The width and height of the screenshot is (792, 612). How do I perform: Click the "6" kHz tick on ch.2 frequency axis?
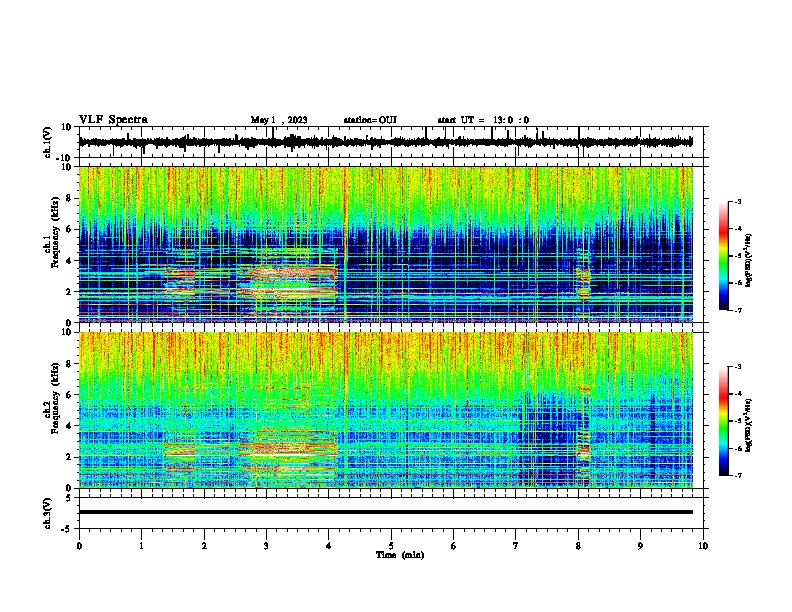tap(69, 395)
